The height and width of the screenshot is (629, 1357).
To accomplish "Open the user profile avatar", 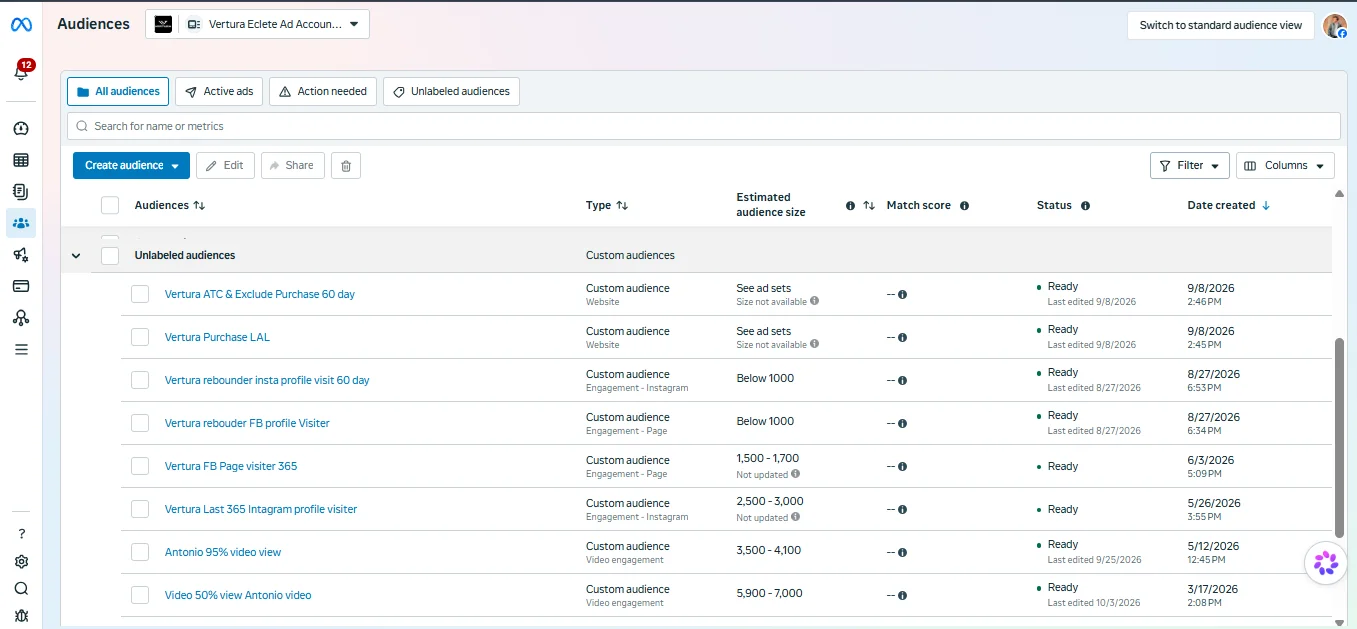I will [x=1334, y=26].
